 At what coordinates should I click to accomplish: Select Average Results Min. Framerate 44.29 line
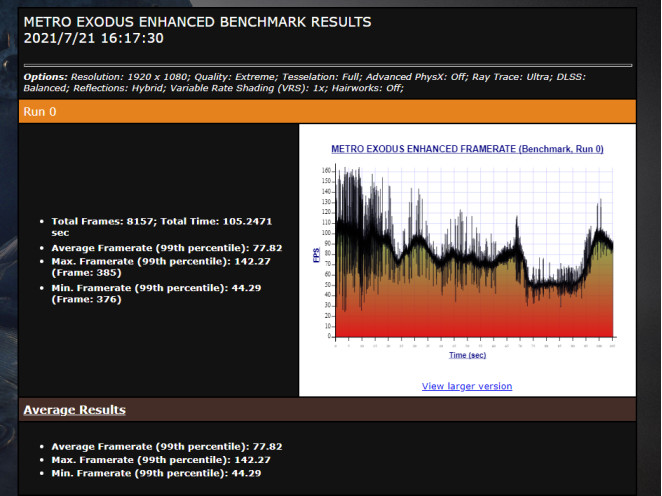point(156,473)
